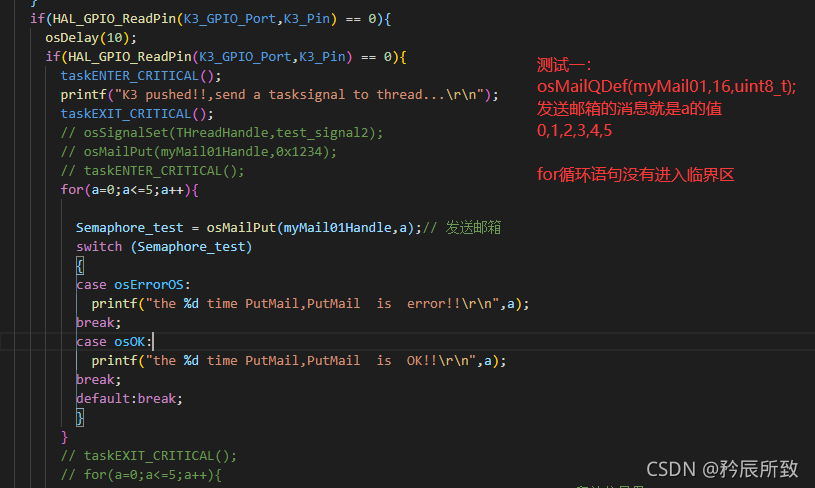Click the "PutMail is error!!" printf line
Screen dimensions: 815x488
tap(310, 304)
